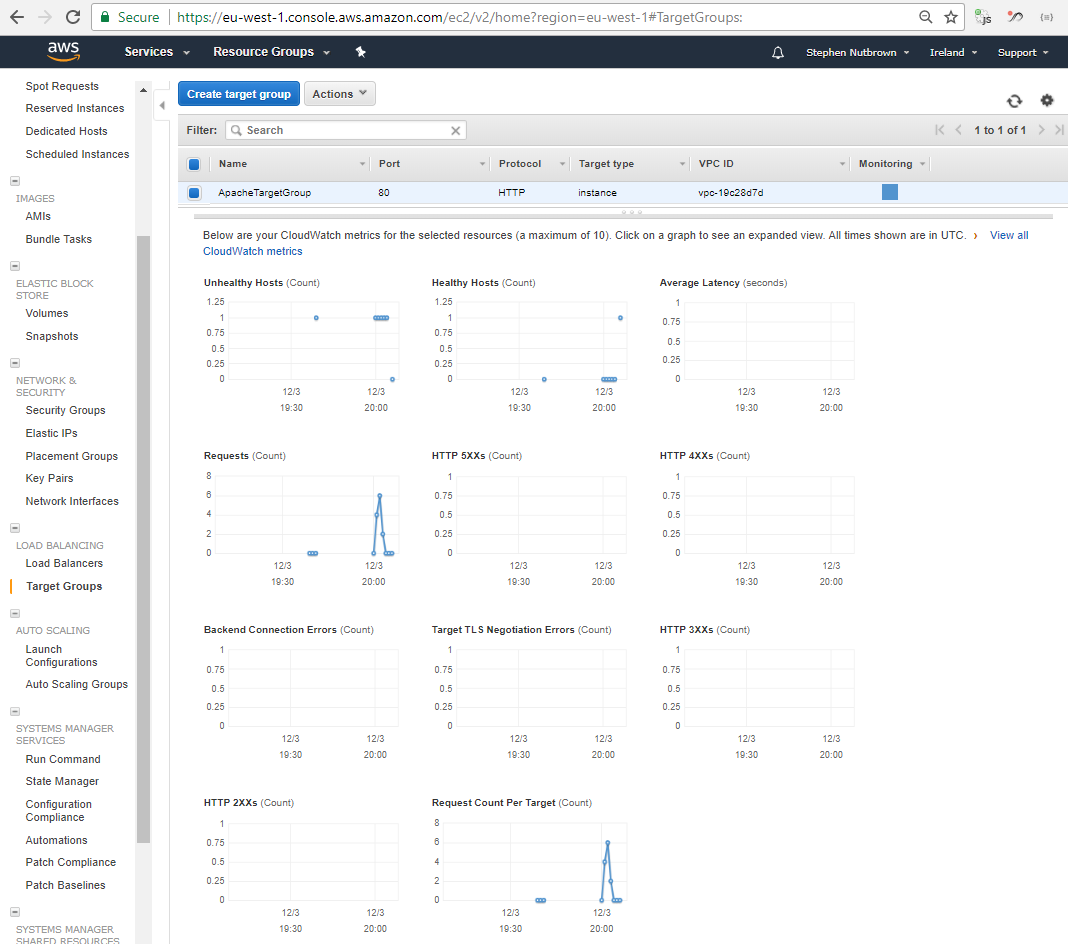Viewport: 1068px width, 944px height.
Task: Expand the Request Count Per Target graph
Action: 529,868
